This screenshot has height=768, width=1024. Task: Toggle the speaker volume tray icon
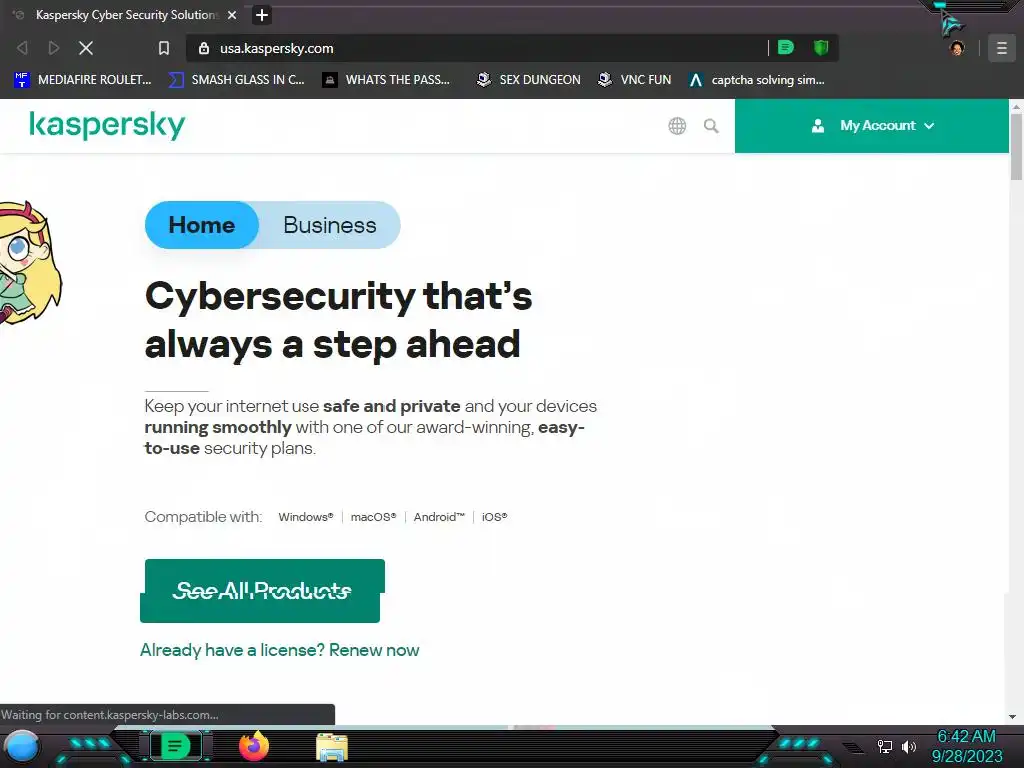point(908,746)
